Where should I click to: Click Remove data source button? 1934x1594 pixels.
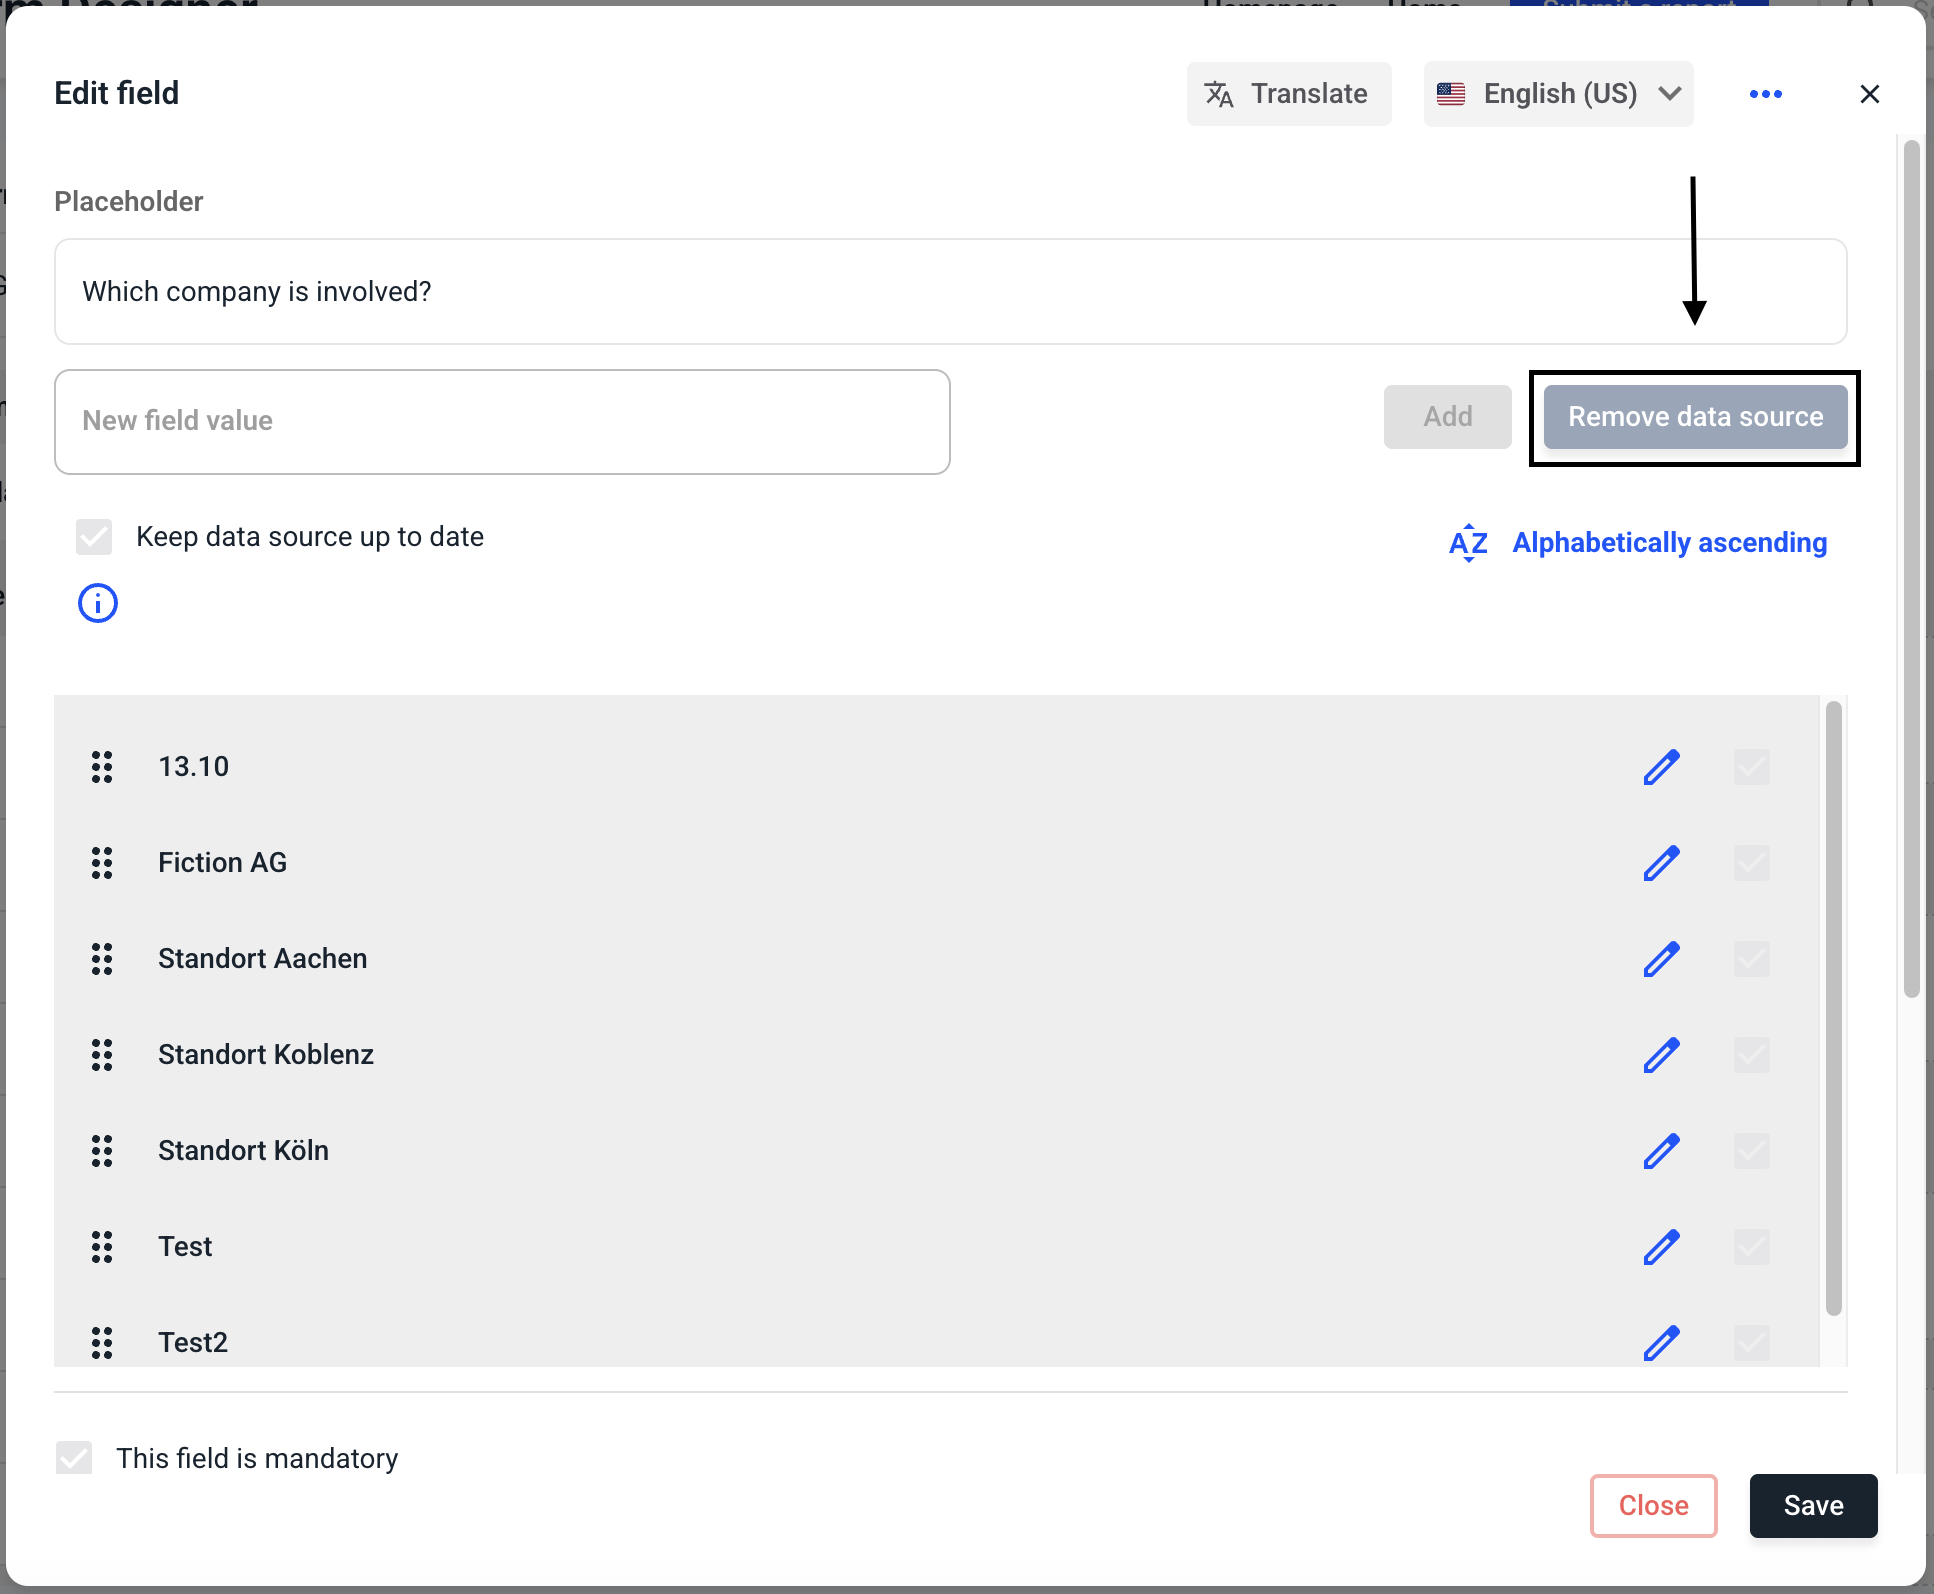point(1695,417)
